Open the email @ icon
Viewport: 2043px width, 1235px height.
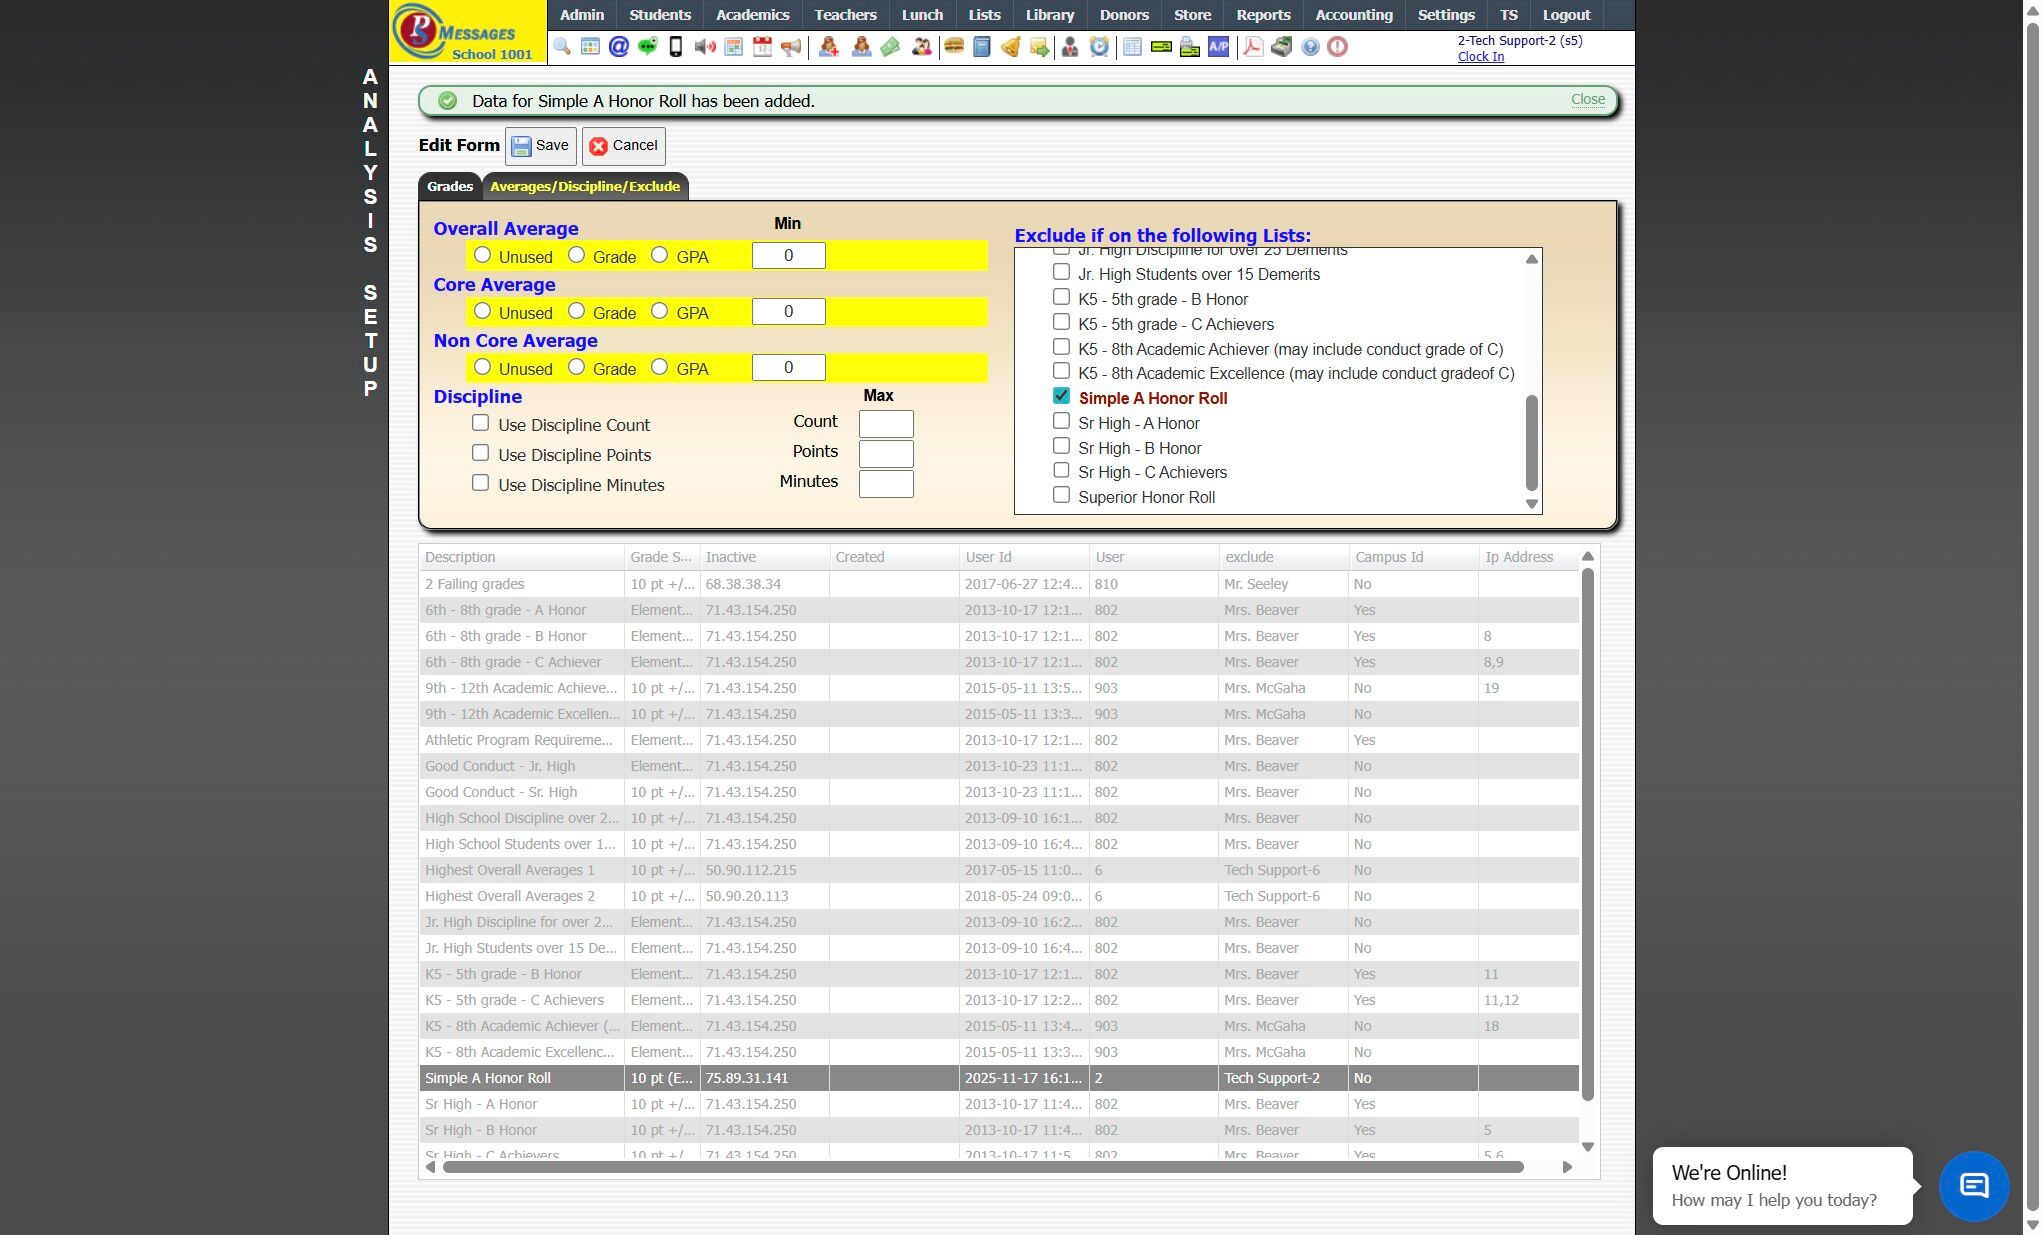click(619, 47)
